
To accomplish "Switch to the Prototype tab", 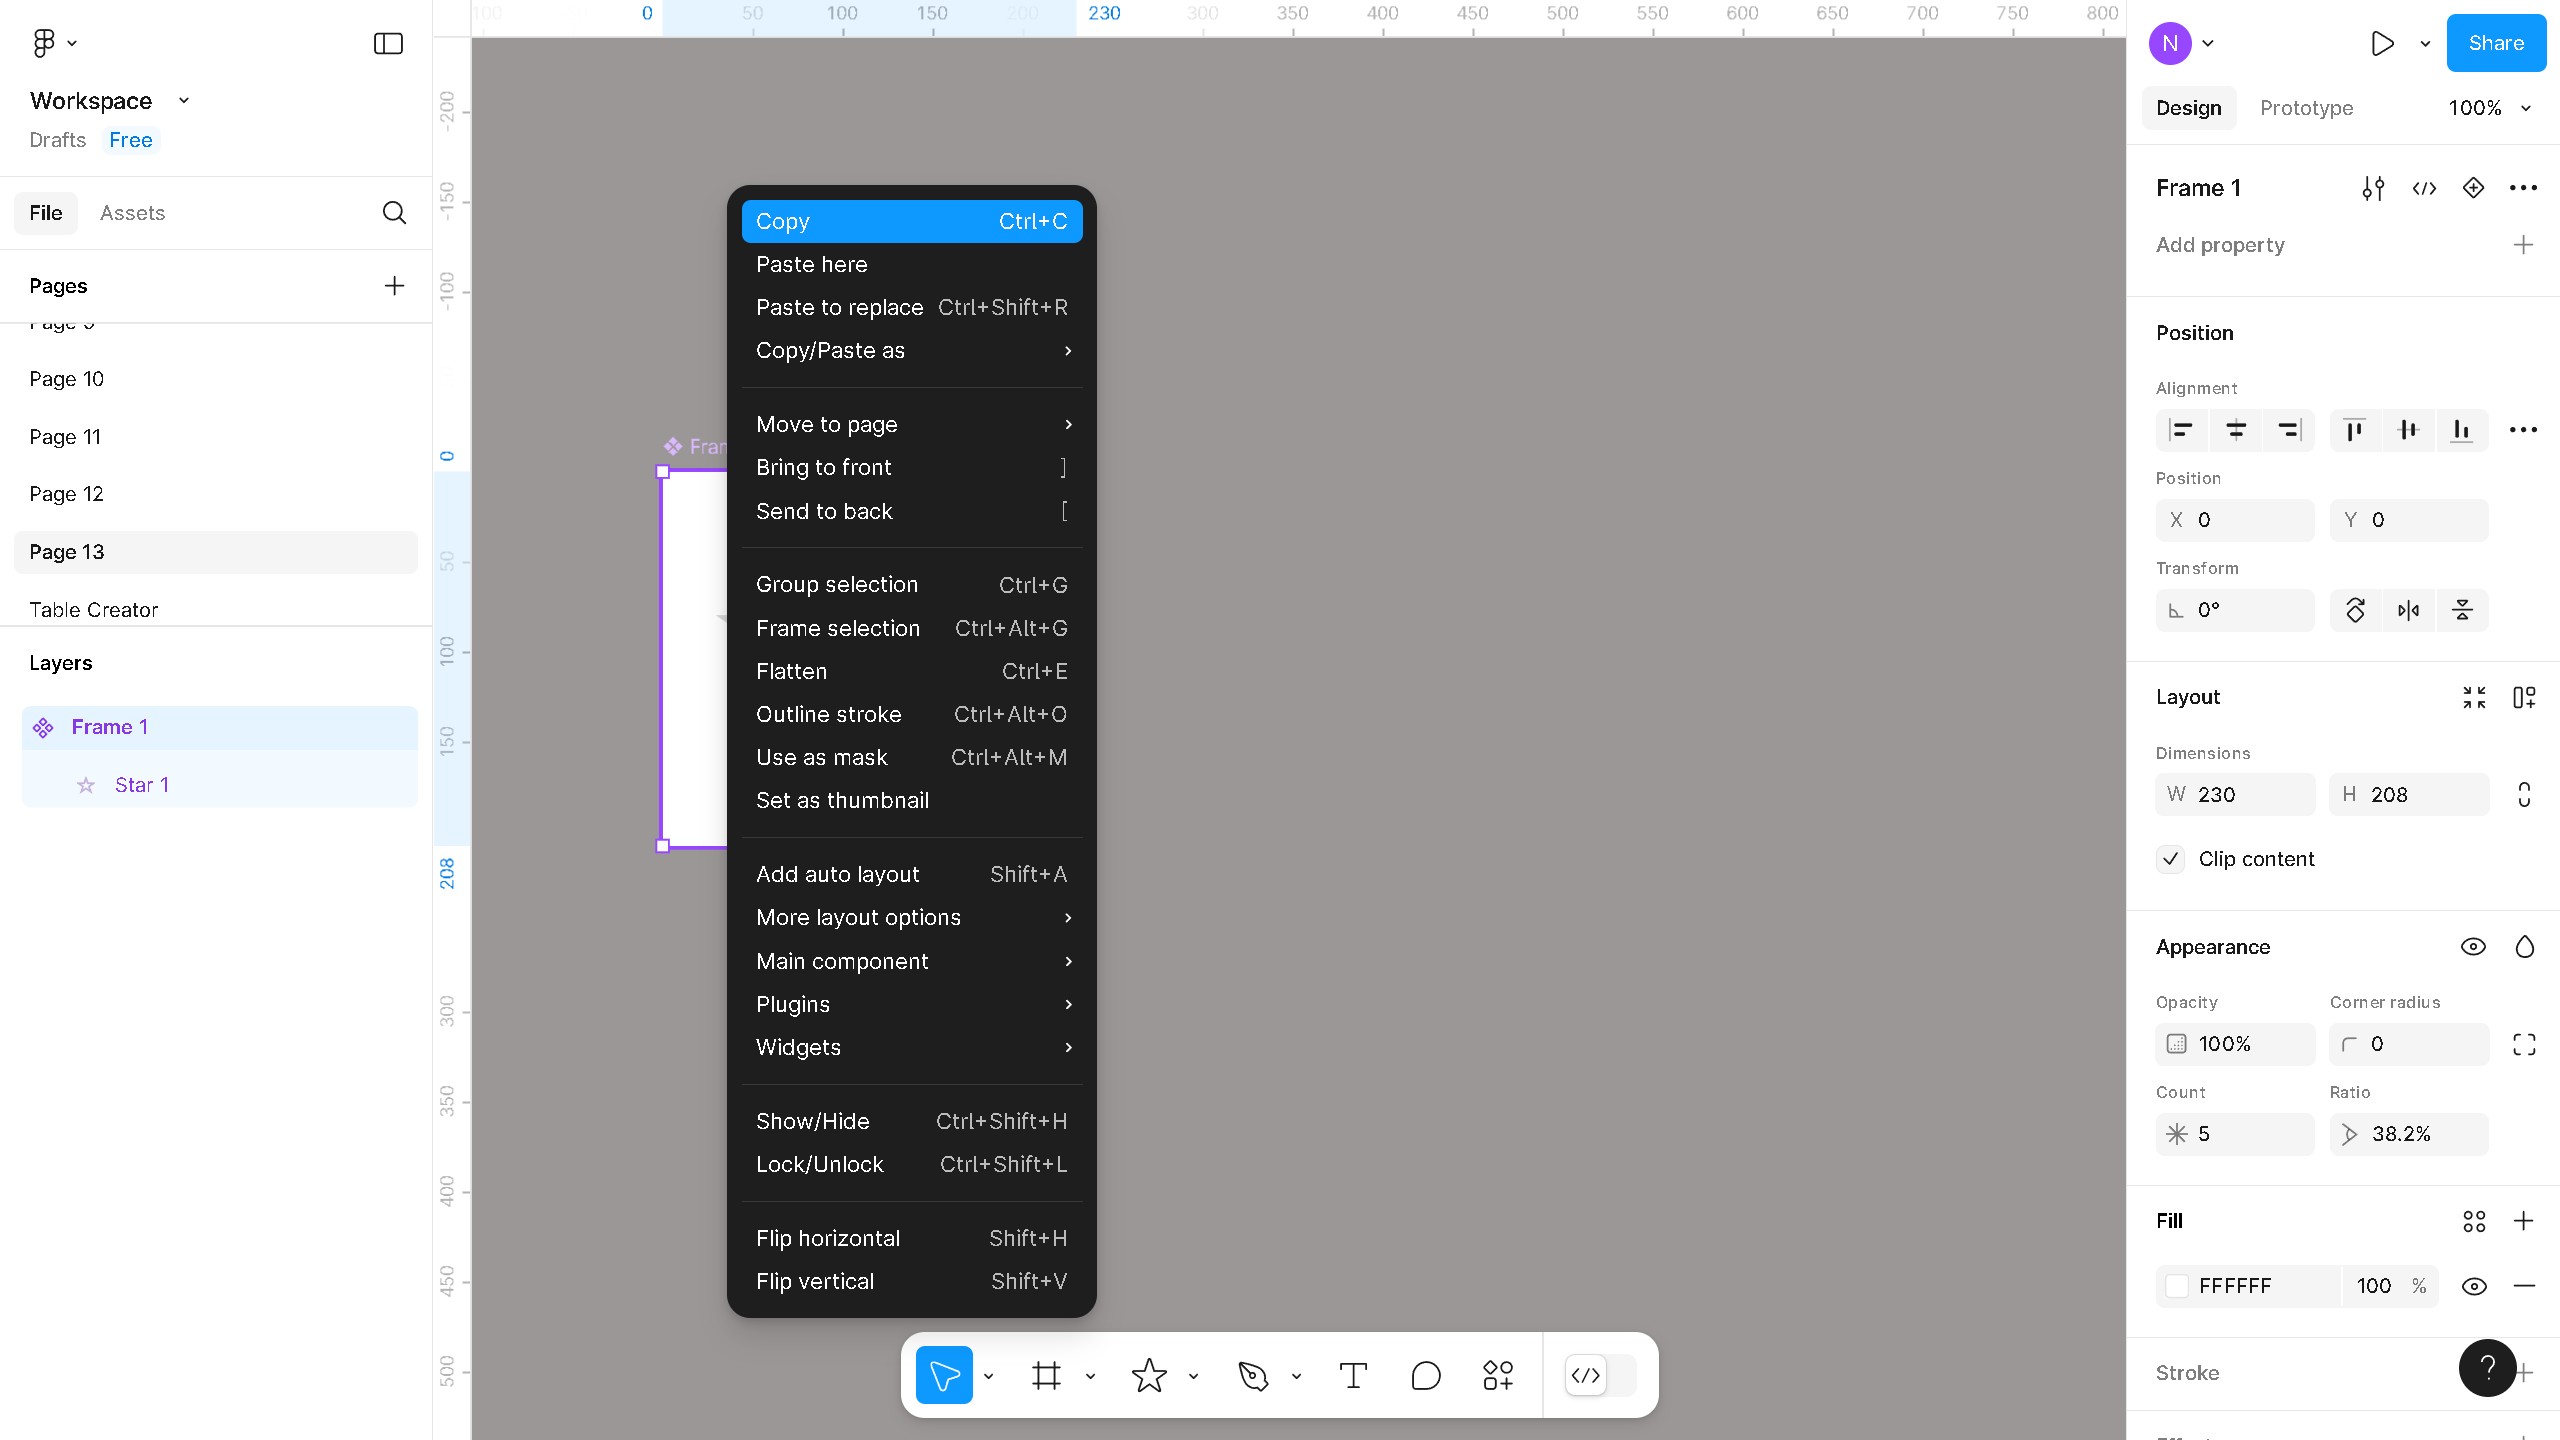I will click(x=2306, y=108).
